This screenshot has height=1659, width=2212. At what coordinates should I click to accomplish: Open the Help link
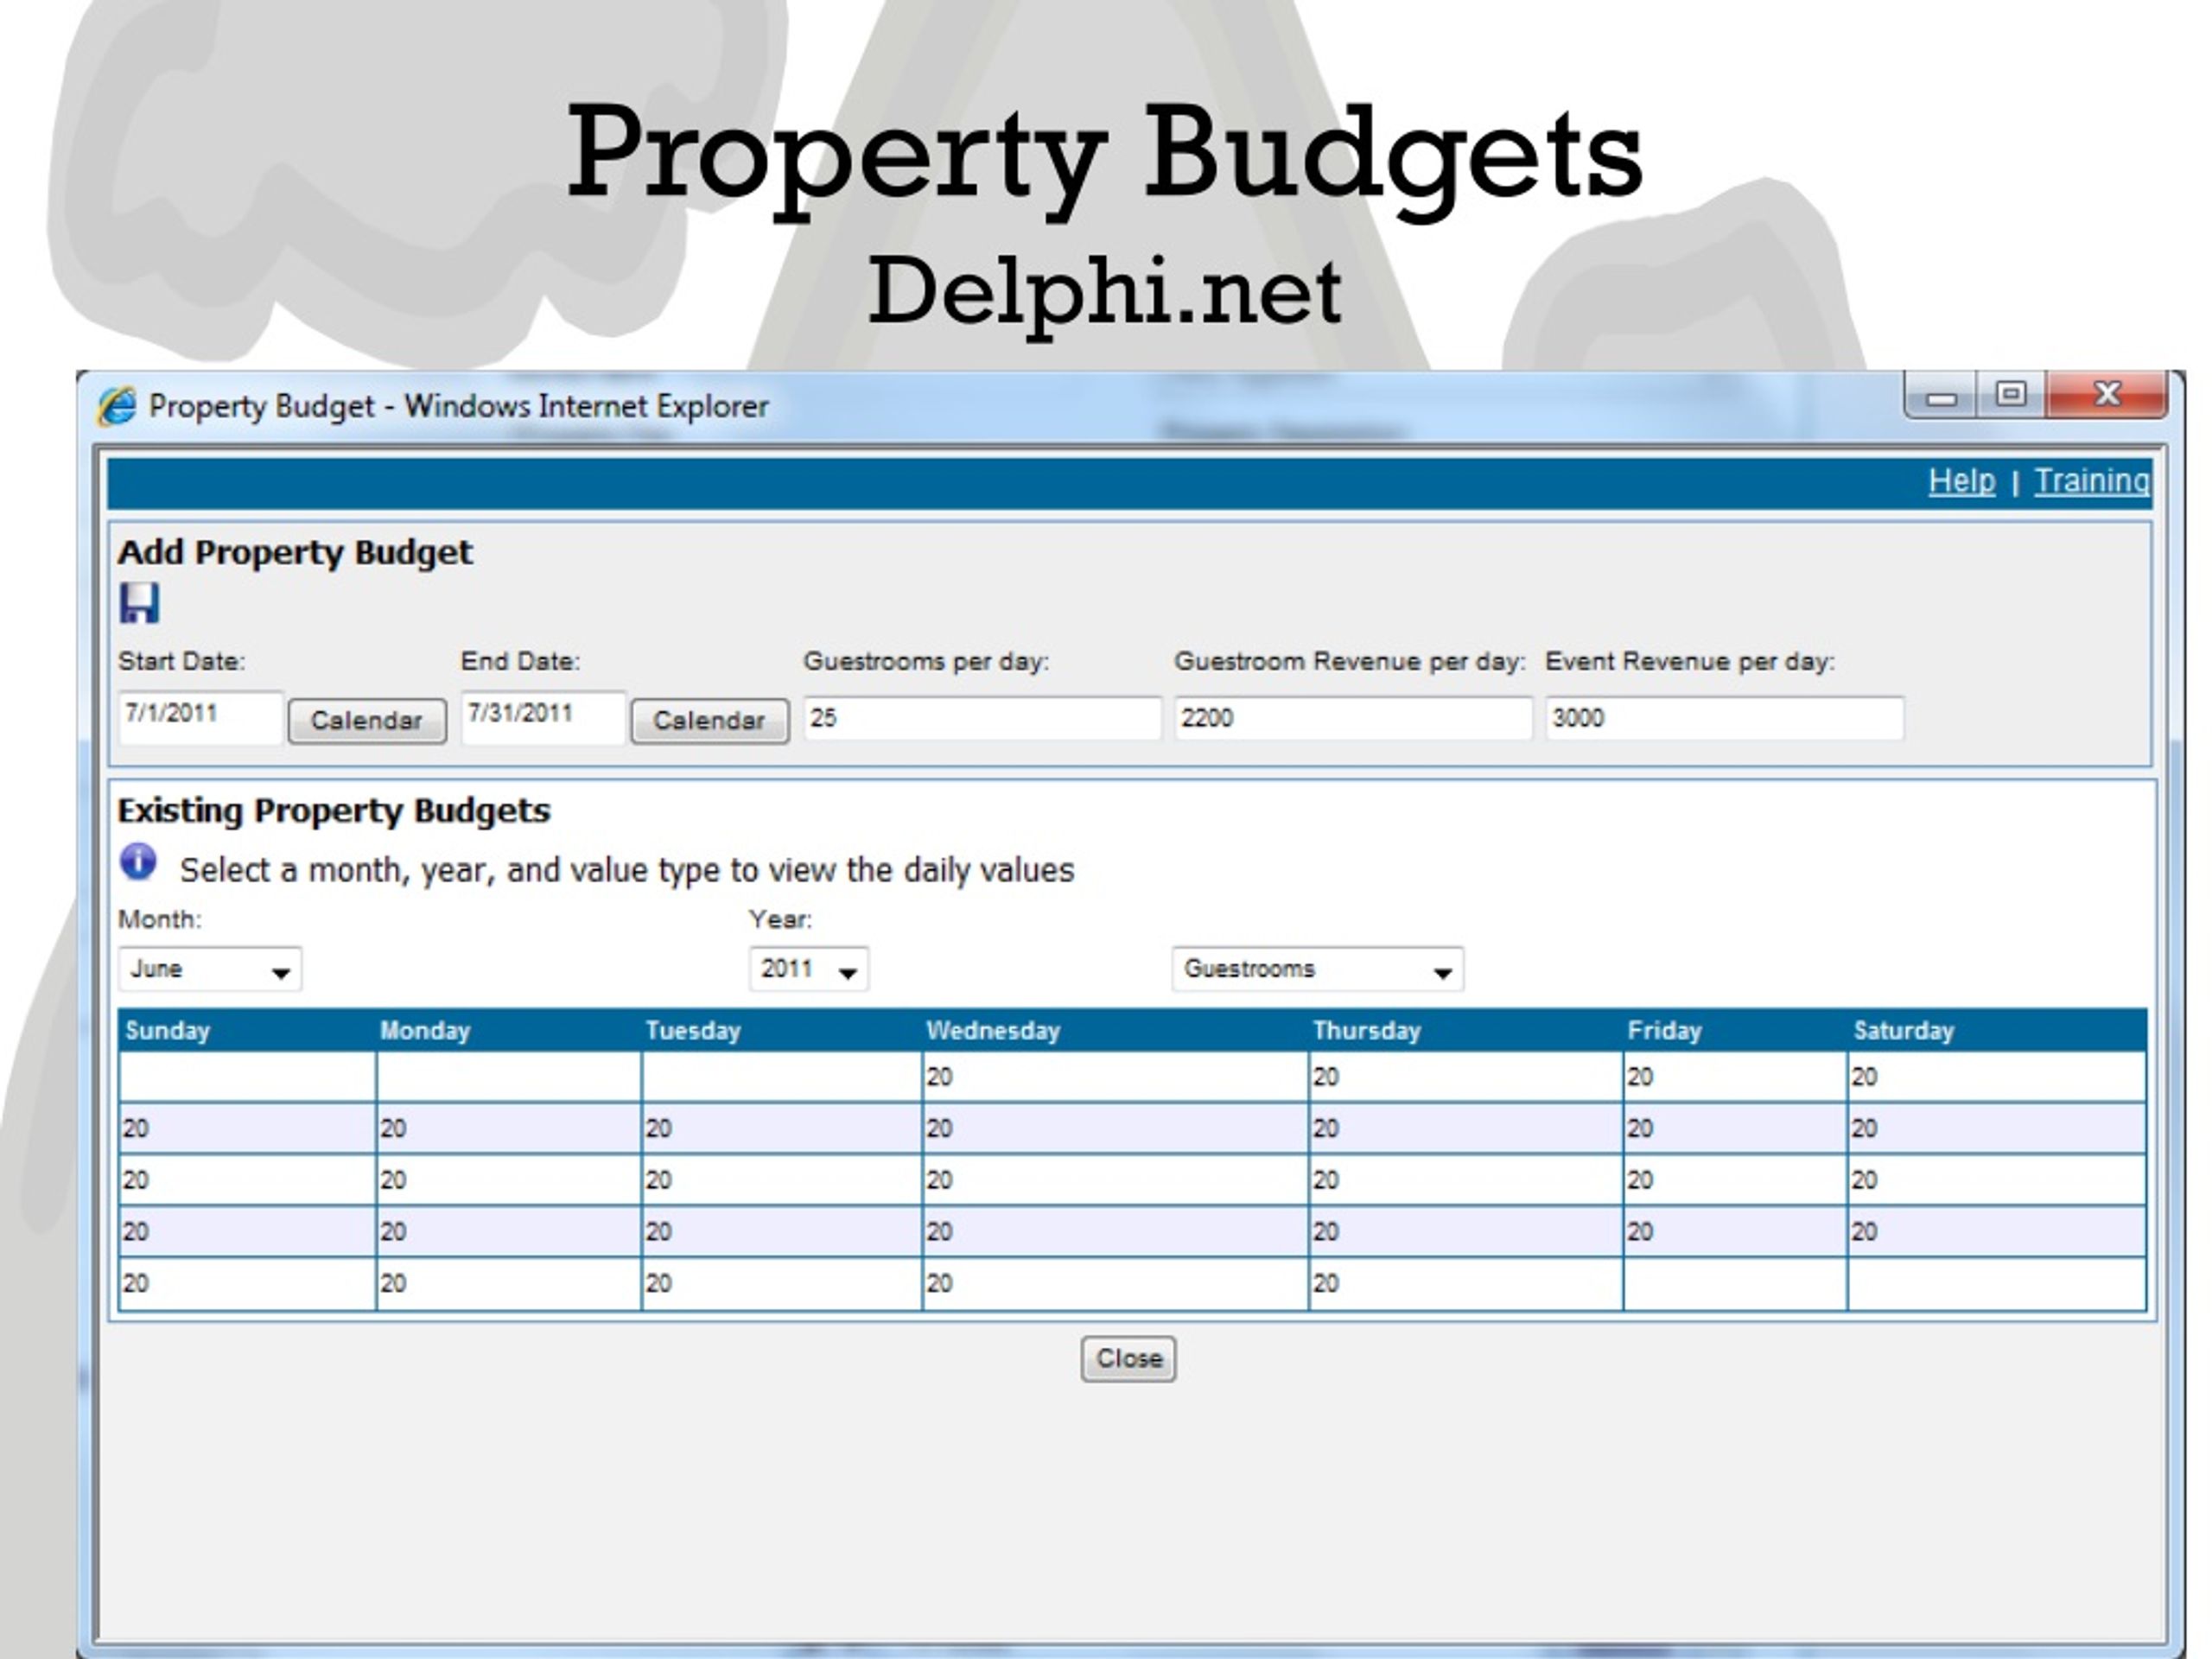point(1961,481)
